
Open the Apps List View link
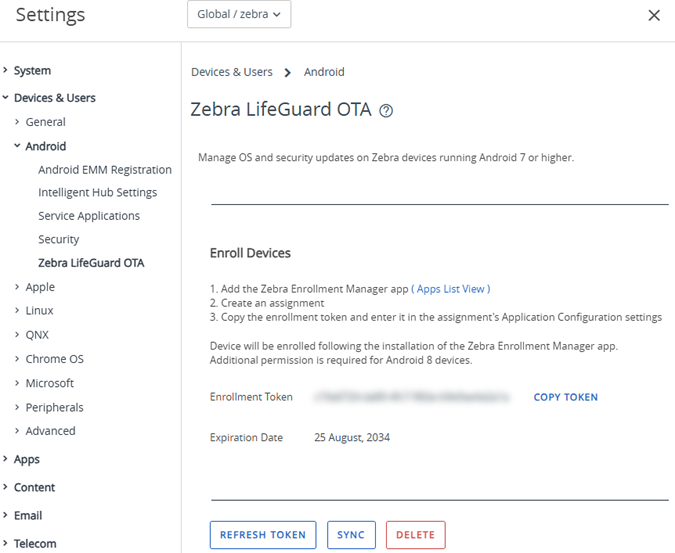click(x=451, y=289)
